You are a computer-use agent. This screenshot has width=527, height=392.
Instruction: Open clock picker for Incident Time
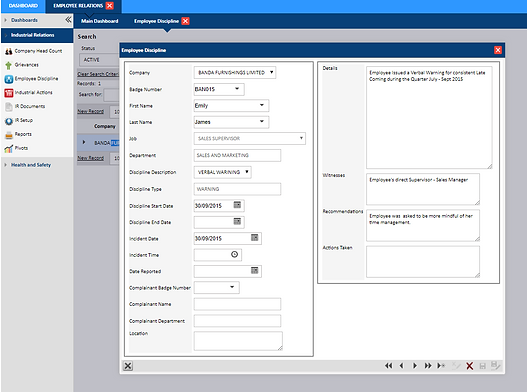point(235,254)
